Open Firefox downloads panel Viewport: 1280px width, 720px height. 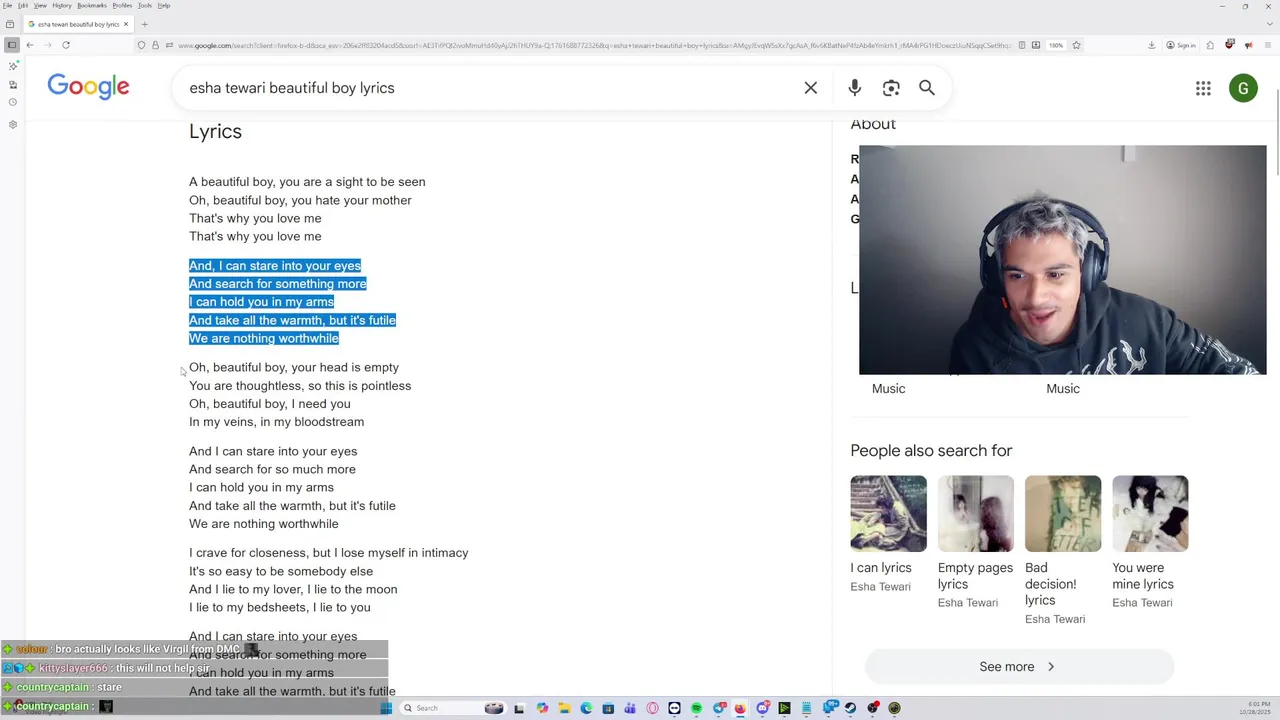(x=1151, y=45)
